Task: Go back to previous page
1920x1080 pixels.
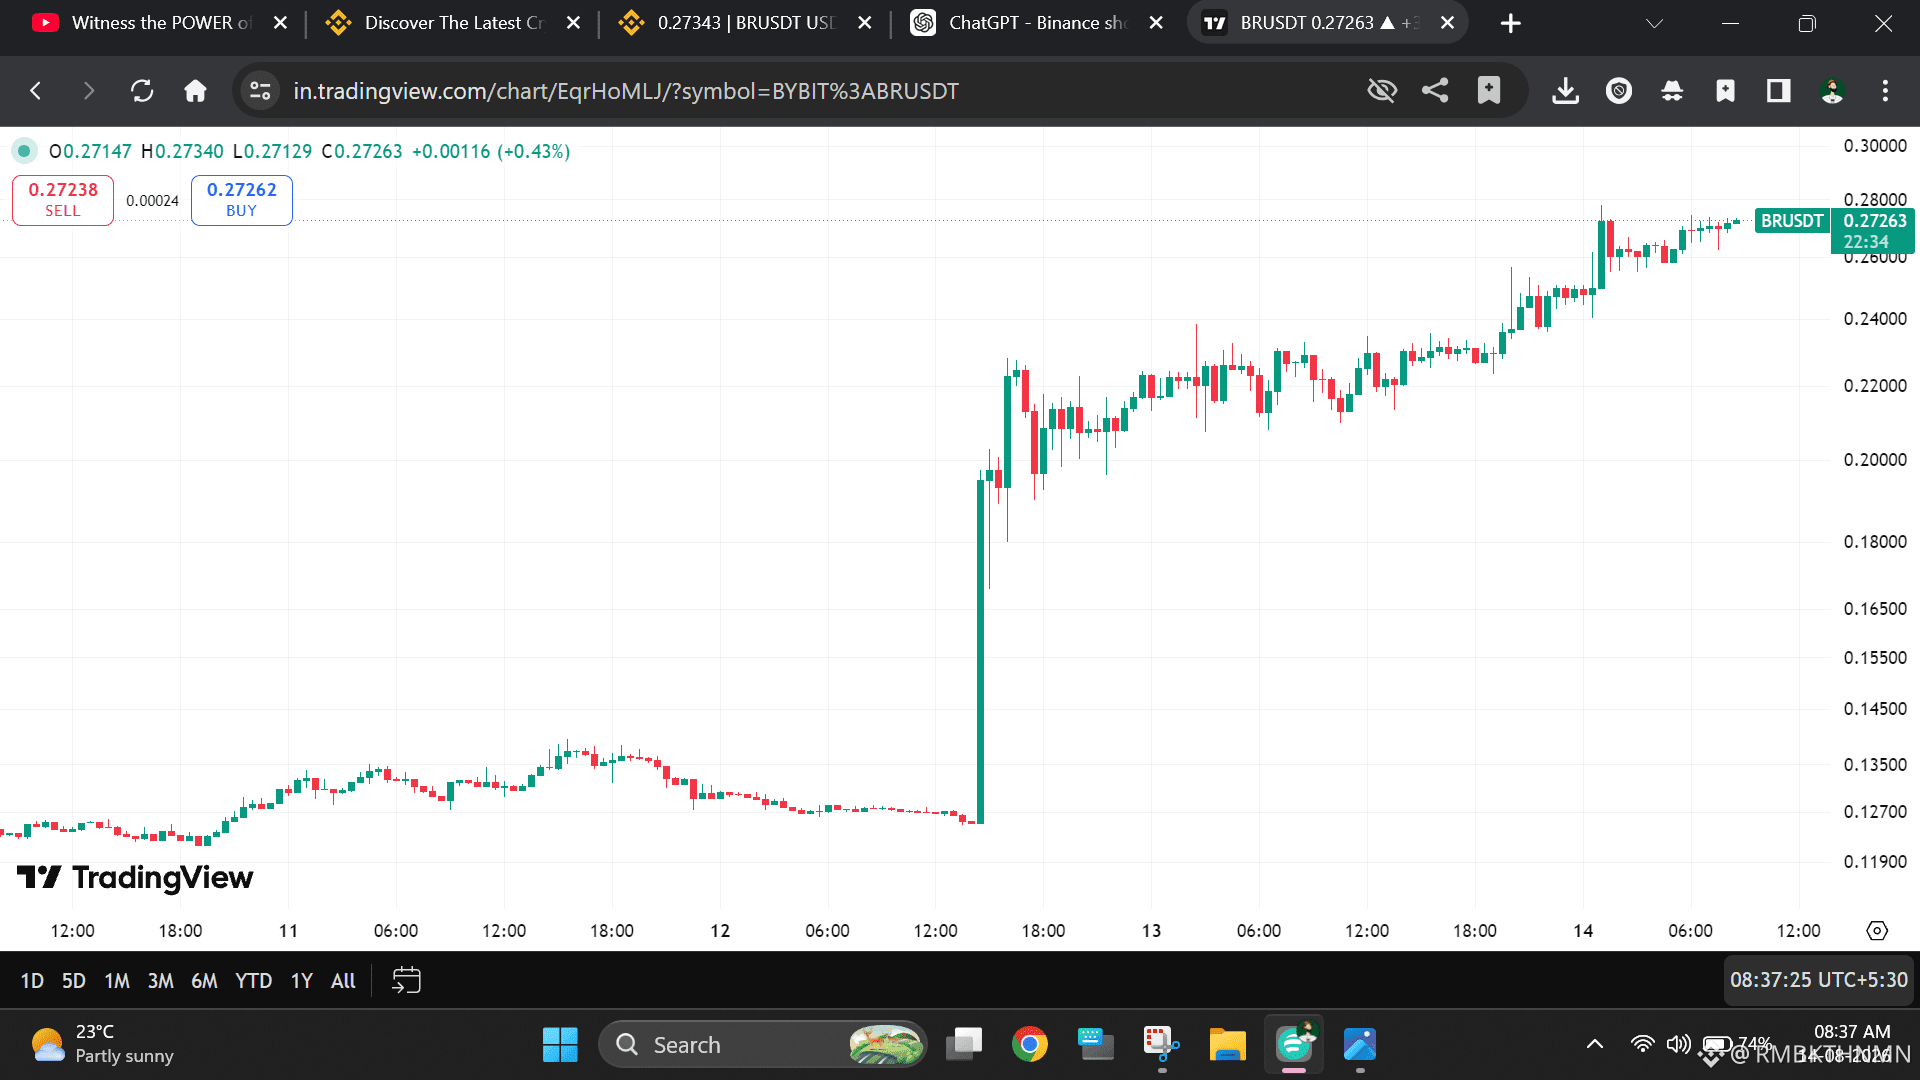Action: pos(36,91)
